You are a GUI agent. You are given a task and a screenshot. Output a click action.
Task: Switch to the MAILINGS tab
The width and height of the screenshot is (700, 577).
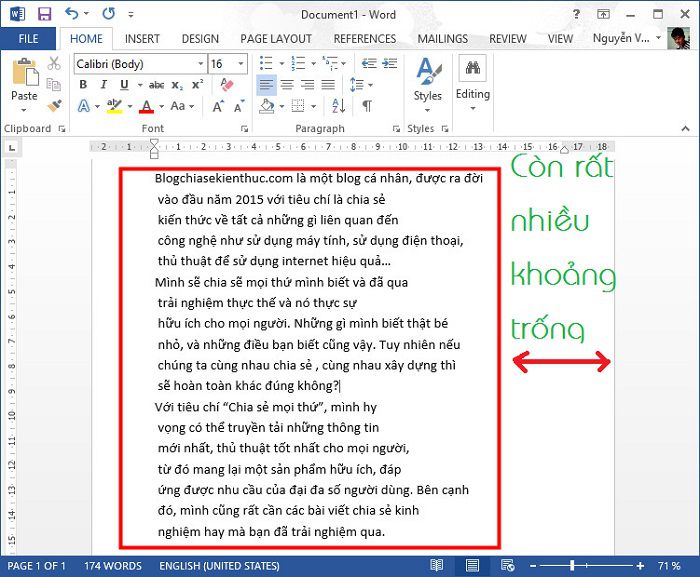[442, 39]
